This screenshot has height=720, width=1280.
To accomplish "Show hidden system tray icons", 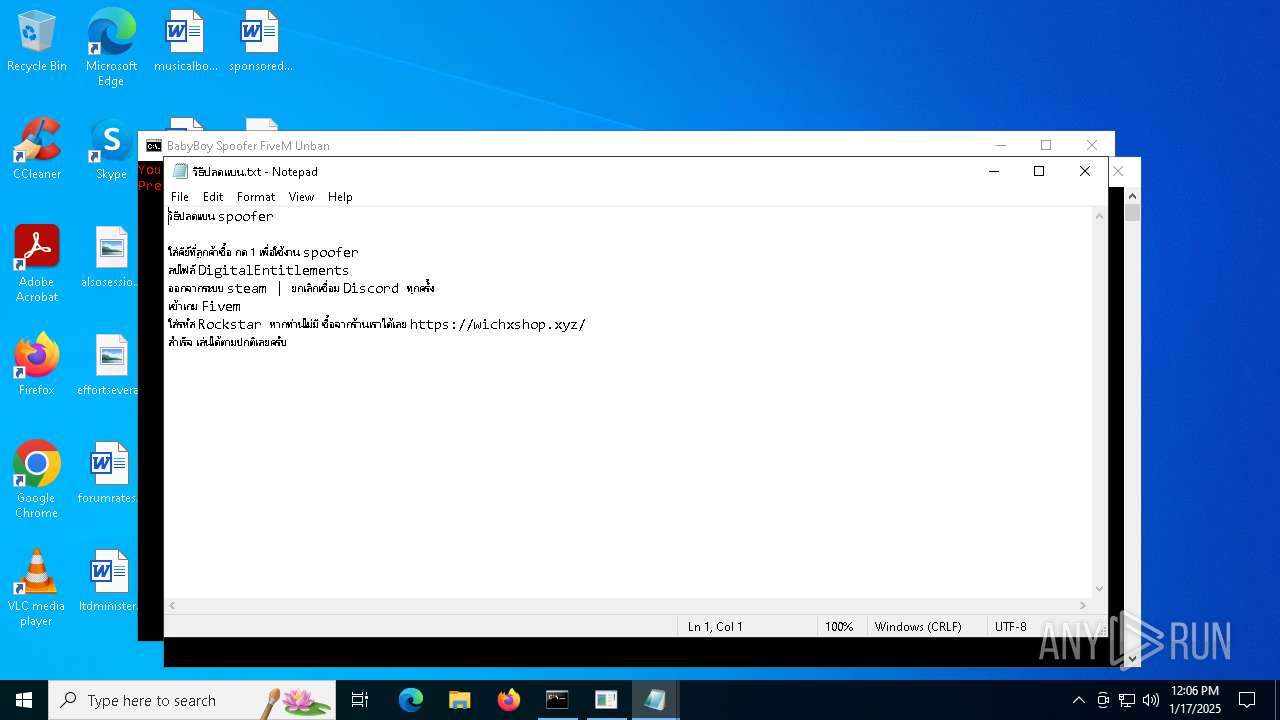I will [x=1078, y=700].
